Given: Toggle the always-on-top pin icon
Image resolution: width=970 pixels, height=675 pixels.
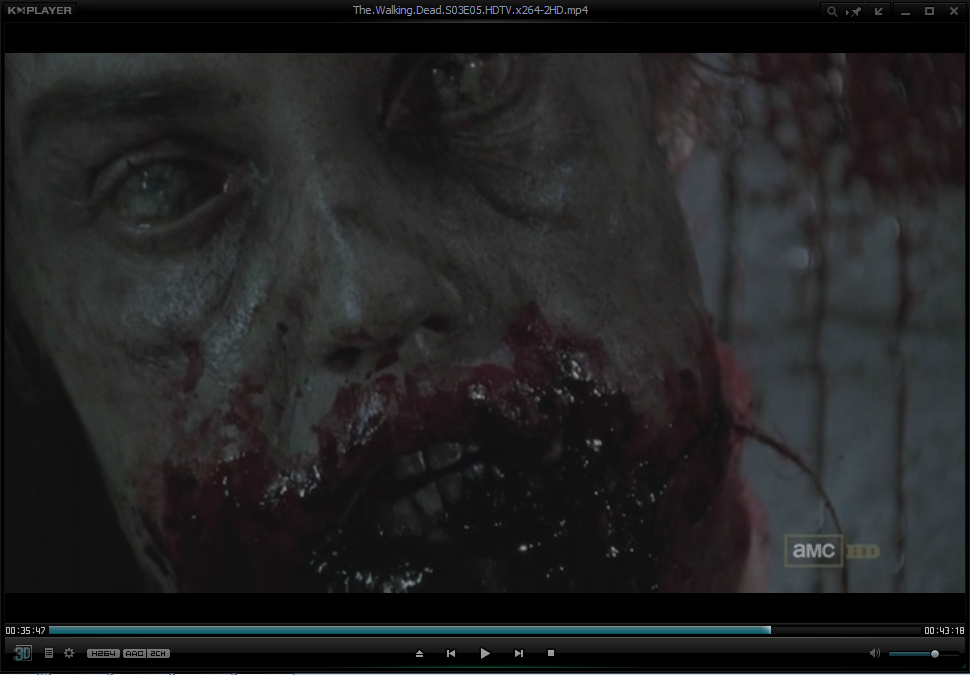Looking at the screenshot, I should click(x=855, y=11).
